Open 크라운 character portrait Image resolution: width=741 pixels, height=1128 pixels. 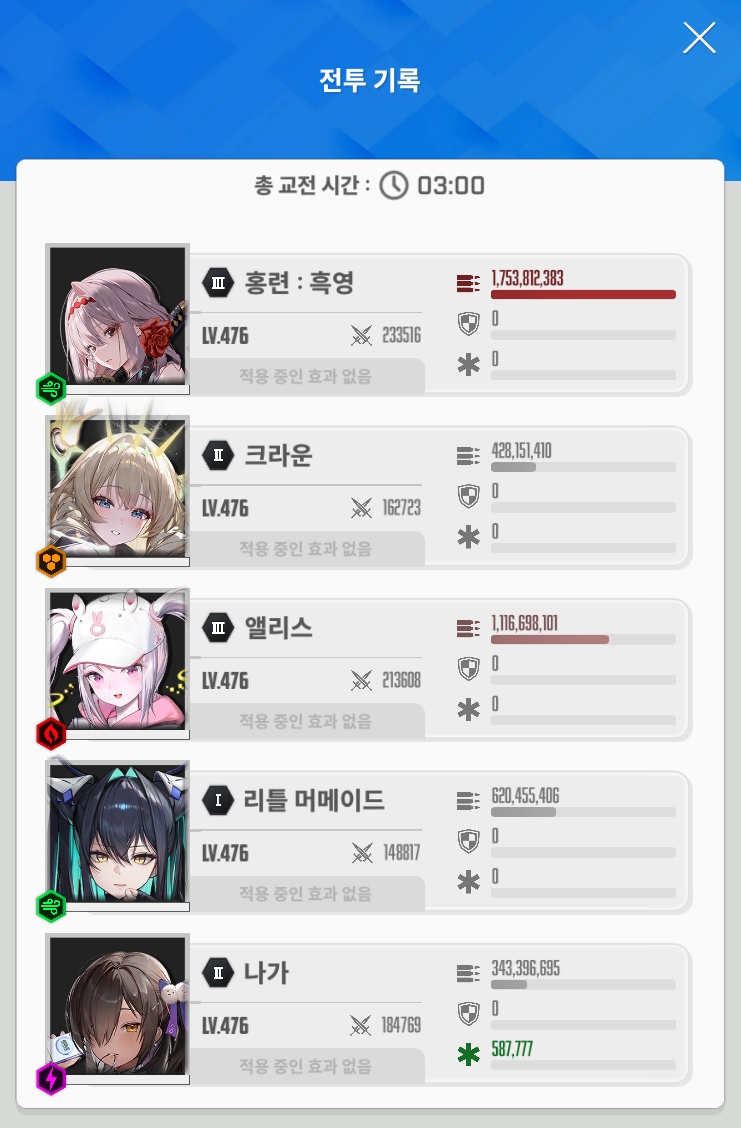[x=117, y=490]
